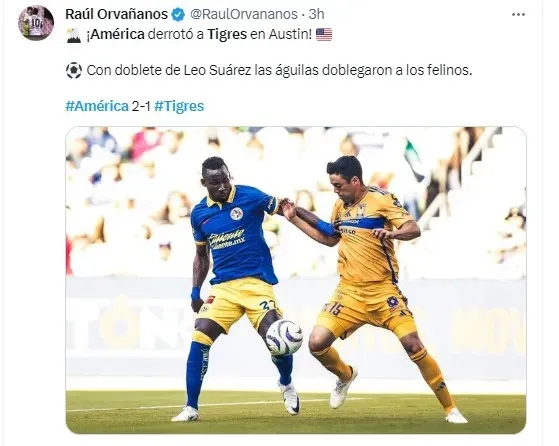The image size is (559, 446).
Task: Open the @RaulOrvananos handle link
Action: click(x=243, y=15)
